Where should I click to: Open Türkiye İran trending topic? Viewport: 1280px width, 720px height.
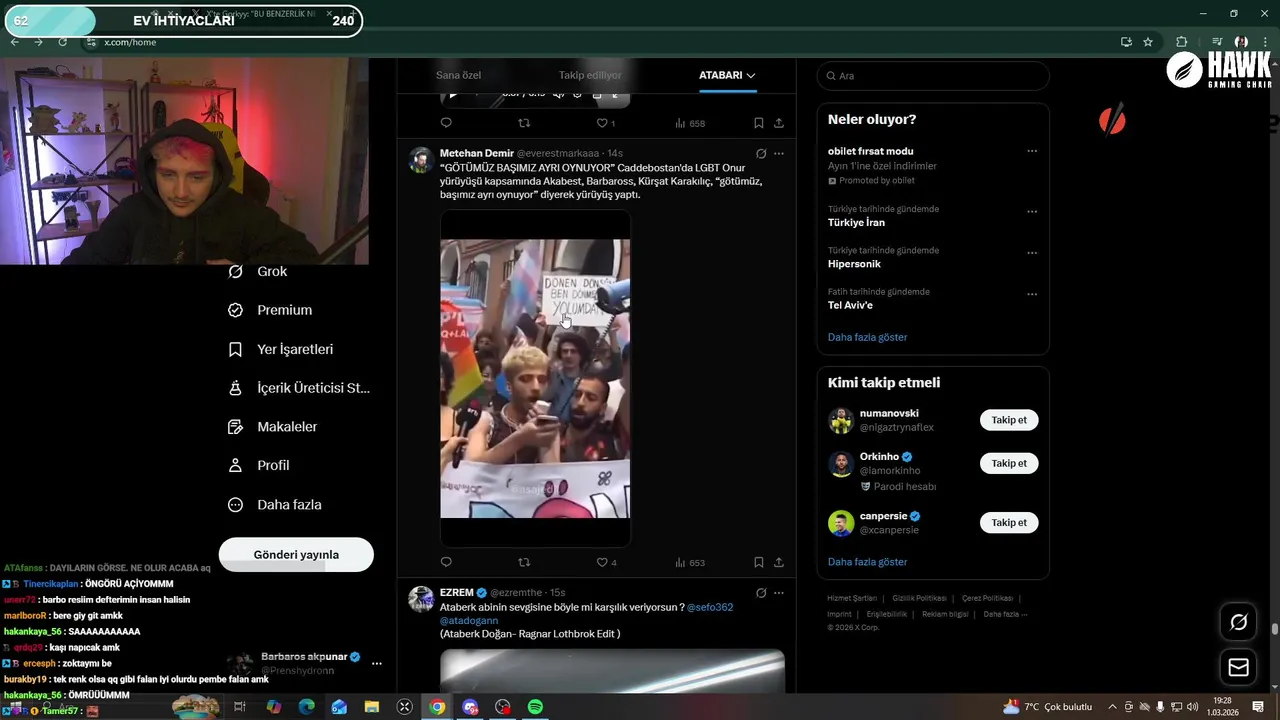tap(856, 223)
